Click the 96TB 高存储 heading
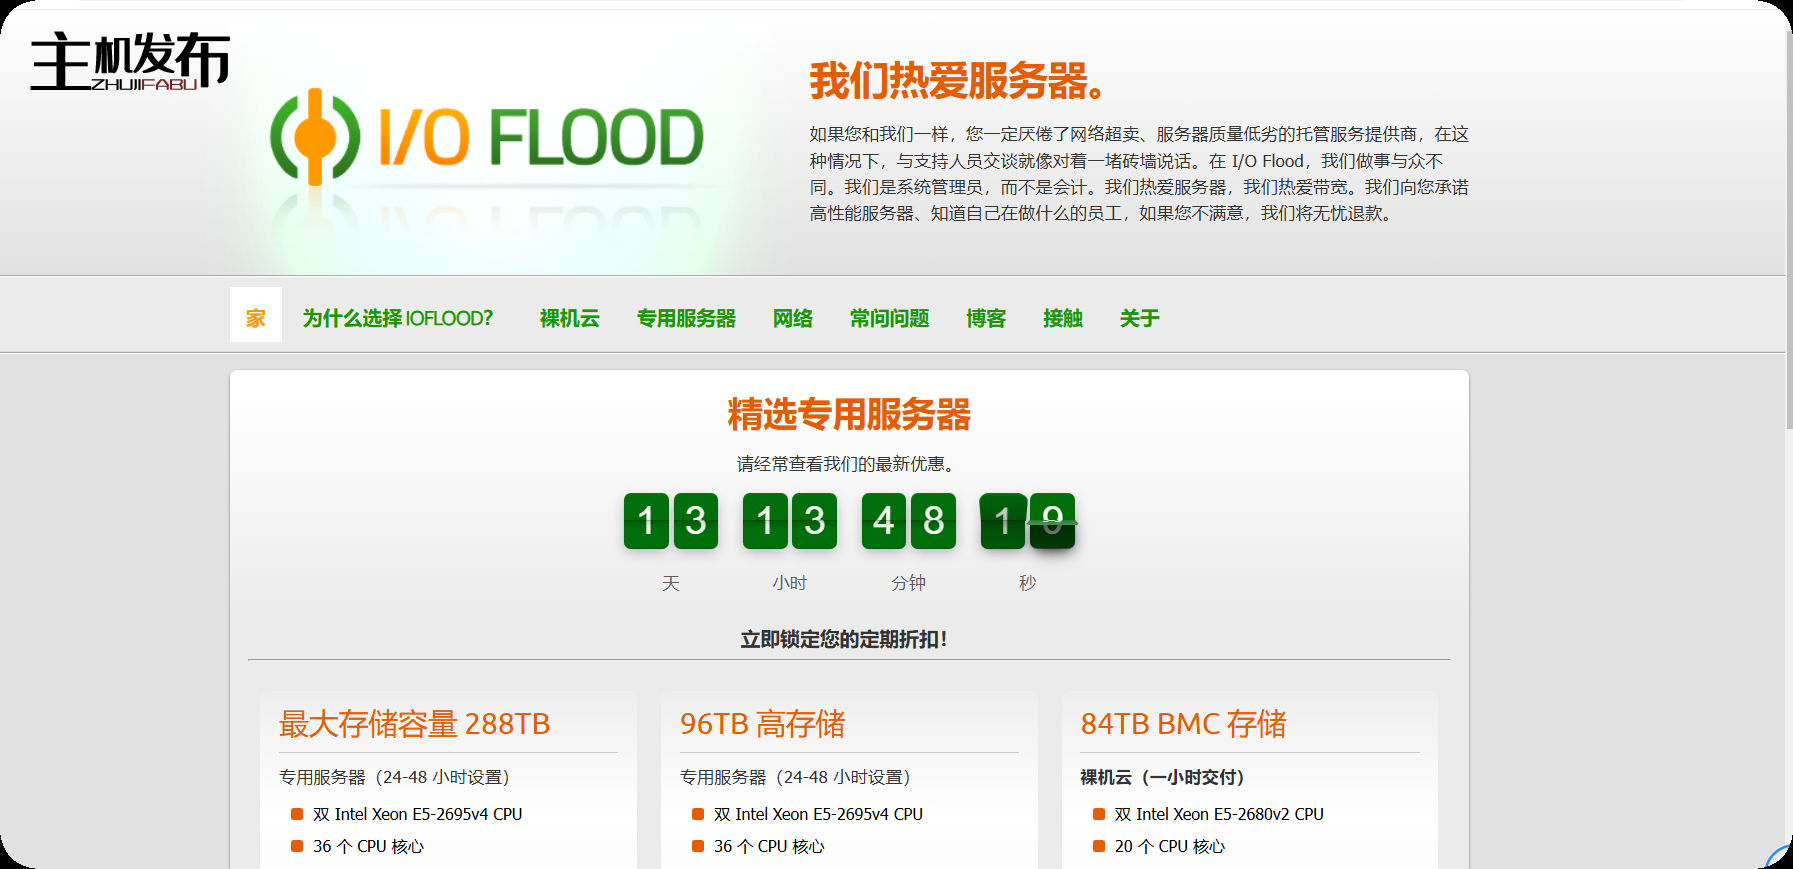The height and width of the screenshot is (869, 1793). pyautogui.click(x=762, y=724)
